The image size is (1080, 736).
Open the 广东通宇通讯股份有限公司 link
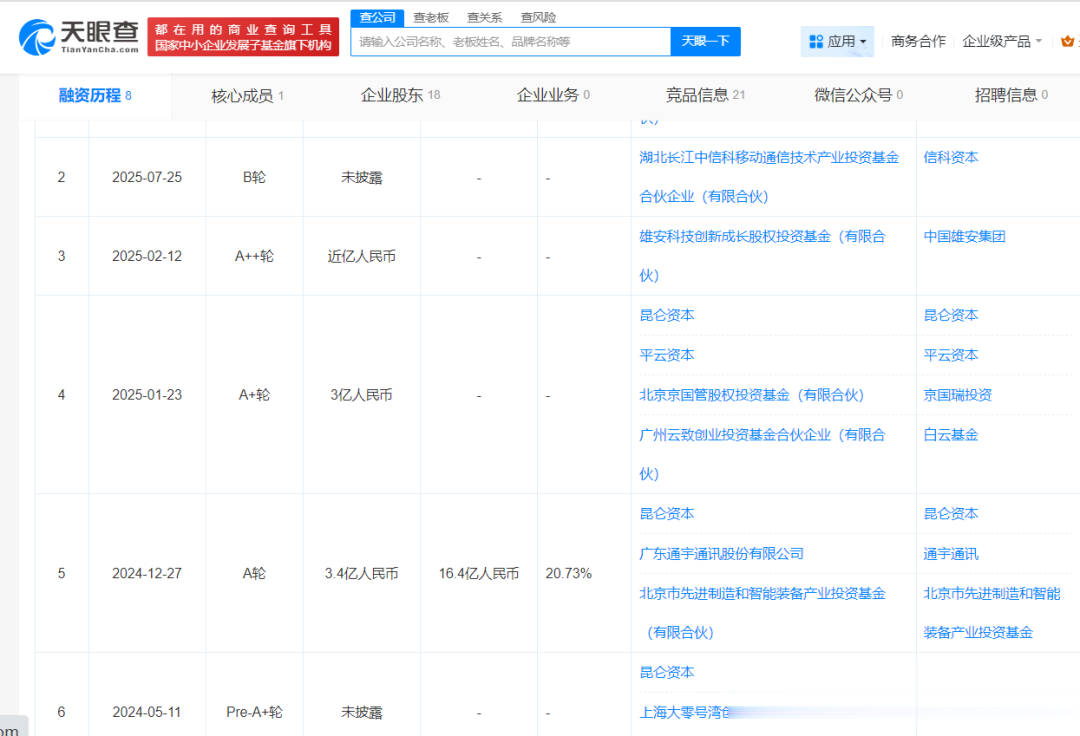pos(721,553)
